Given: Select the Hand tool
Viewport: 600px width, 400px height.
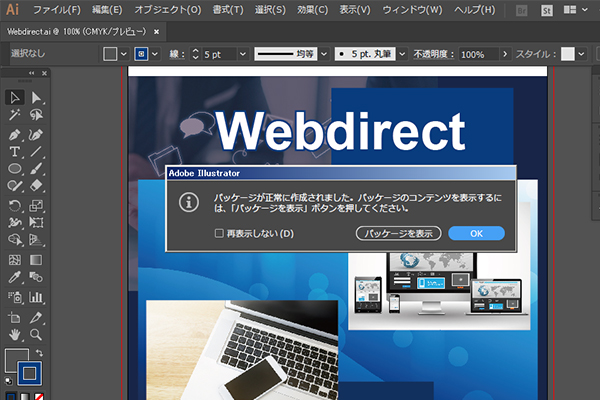Looking at the screenshot, I should coord(15,335).
